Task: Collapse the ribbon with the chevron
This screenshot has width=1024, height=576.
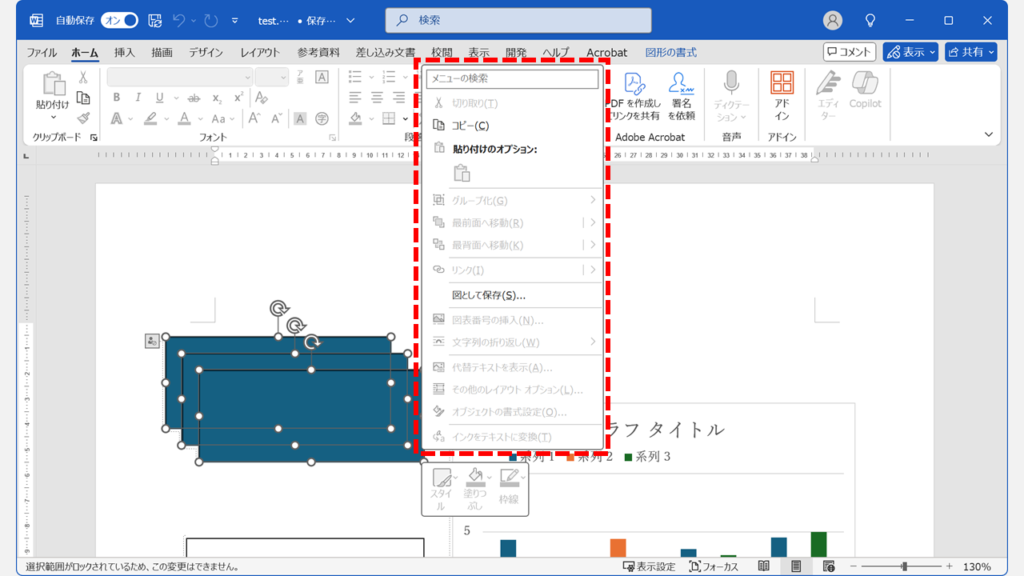Action: pos(989,135)
